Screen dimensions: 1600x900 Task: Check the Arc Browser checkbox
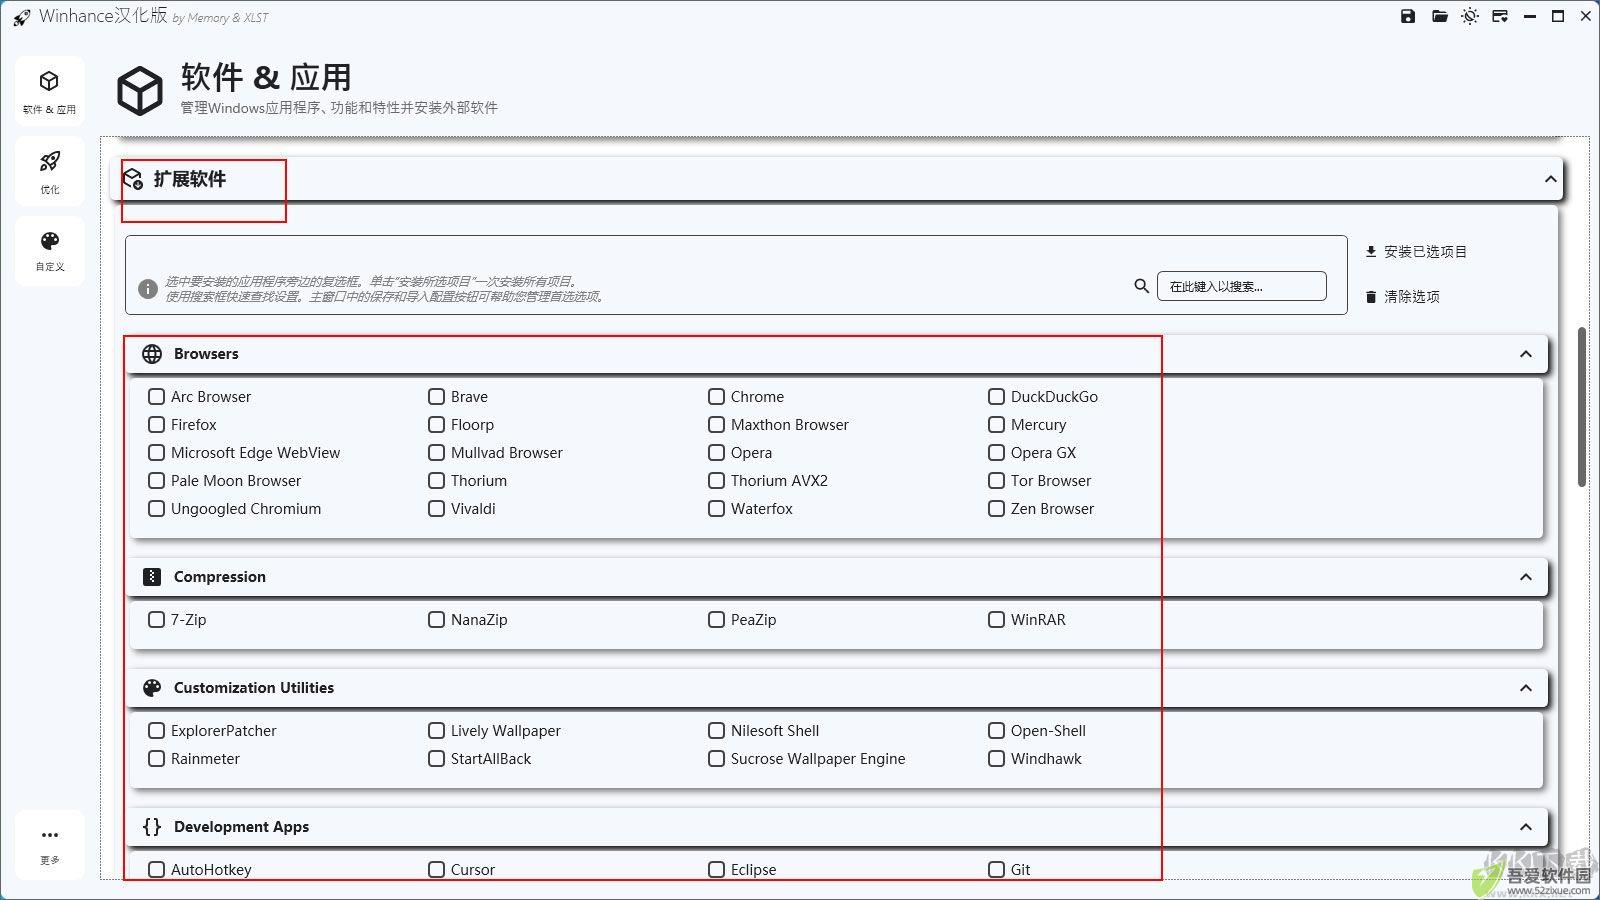tap(156, 397)
